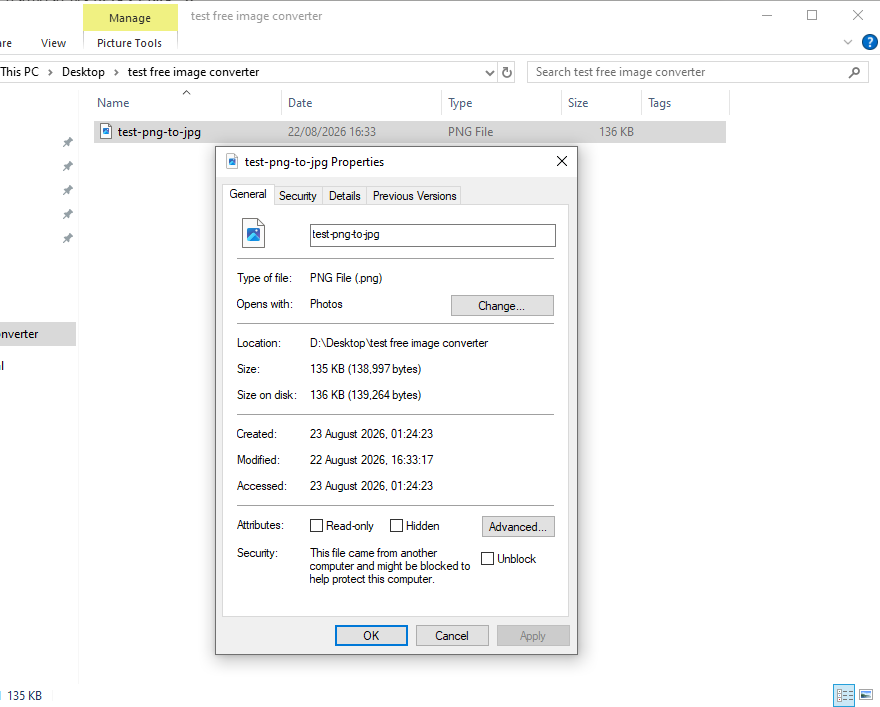The height and width of the screenshot is (707, 880).
Task: Click the chevron after This PC in path
Action: (x=50, y=72)
